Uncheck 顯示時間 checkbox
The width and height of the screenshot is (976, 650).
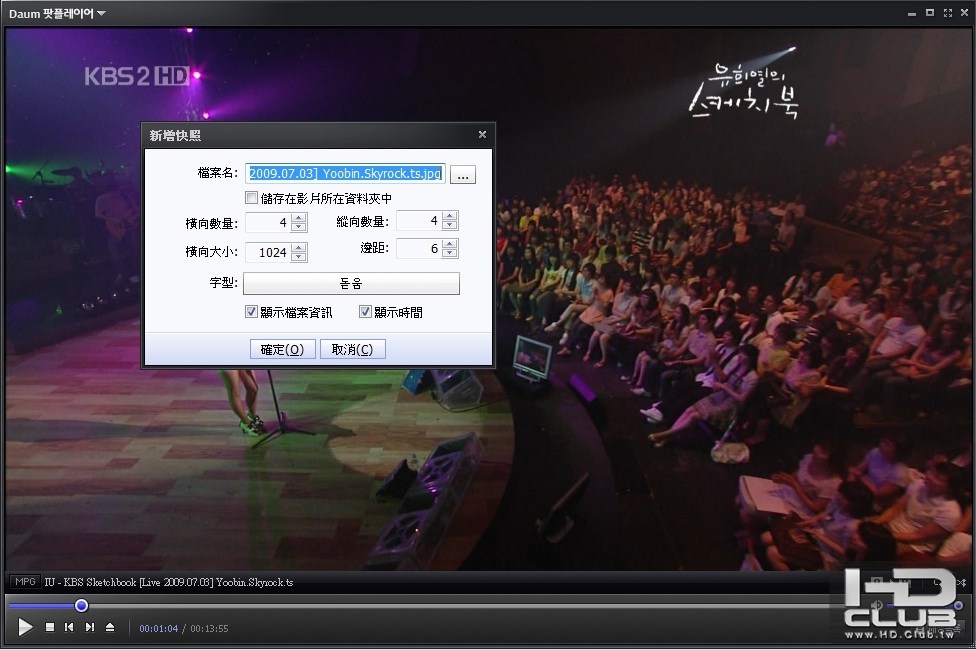coord(365,312)
